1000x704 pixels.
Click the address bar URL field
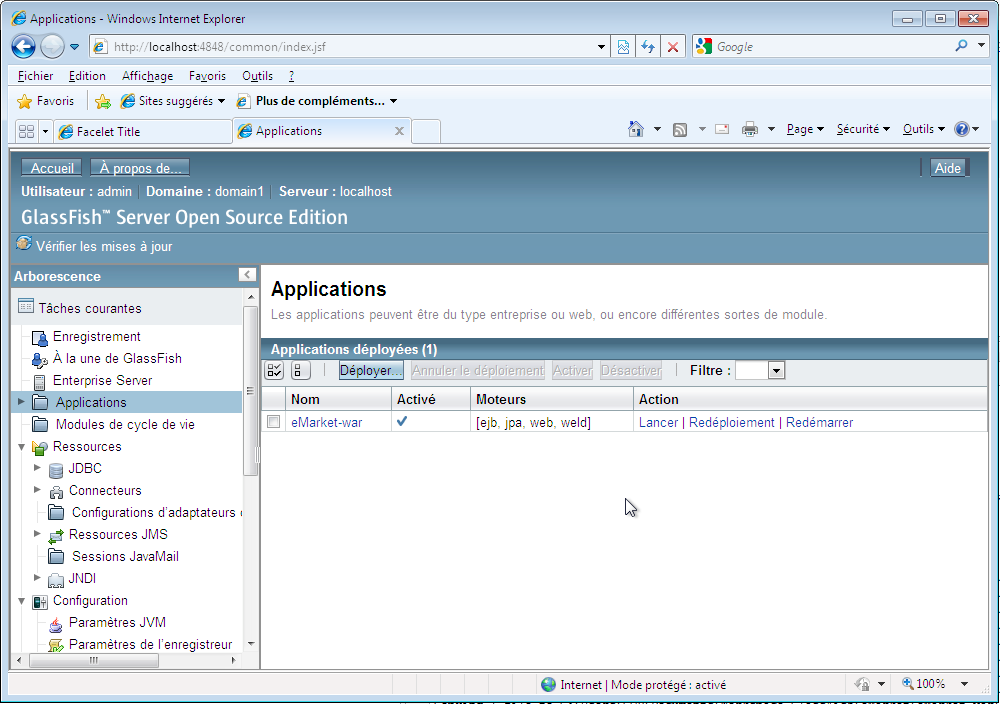pos(351,47)
